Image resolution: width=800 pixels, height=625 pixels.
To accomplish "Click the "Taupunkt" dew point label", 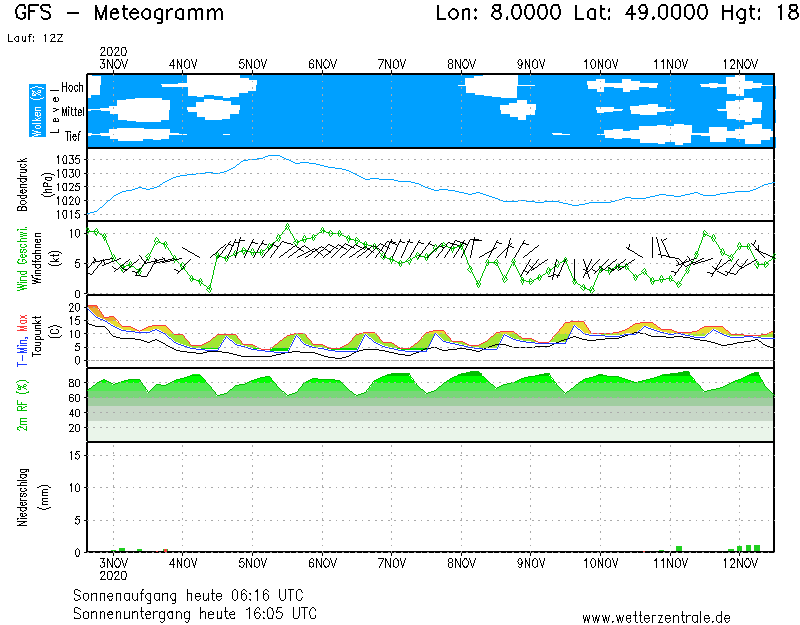I will (36, 336).
